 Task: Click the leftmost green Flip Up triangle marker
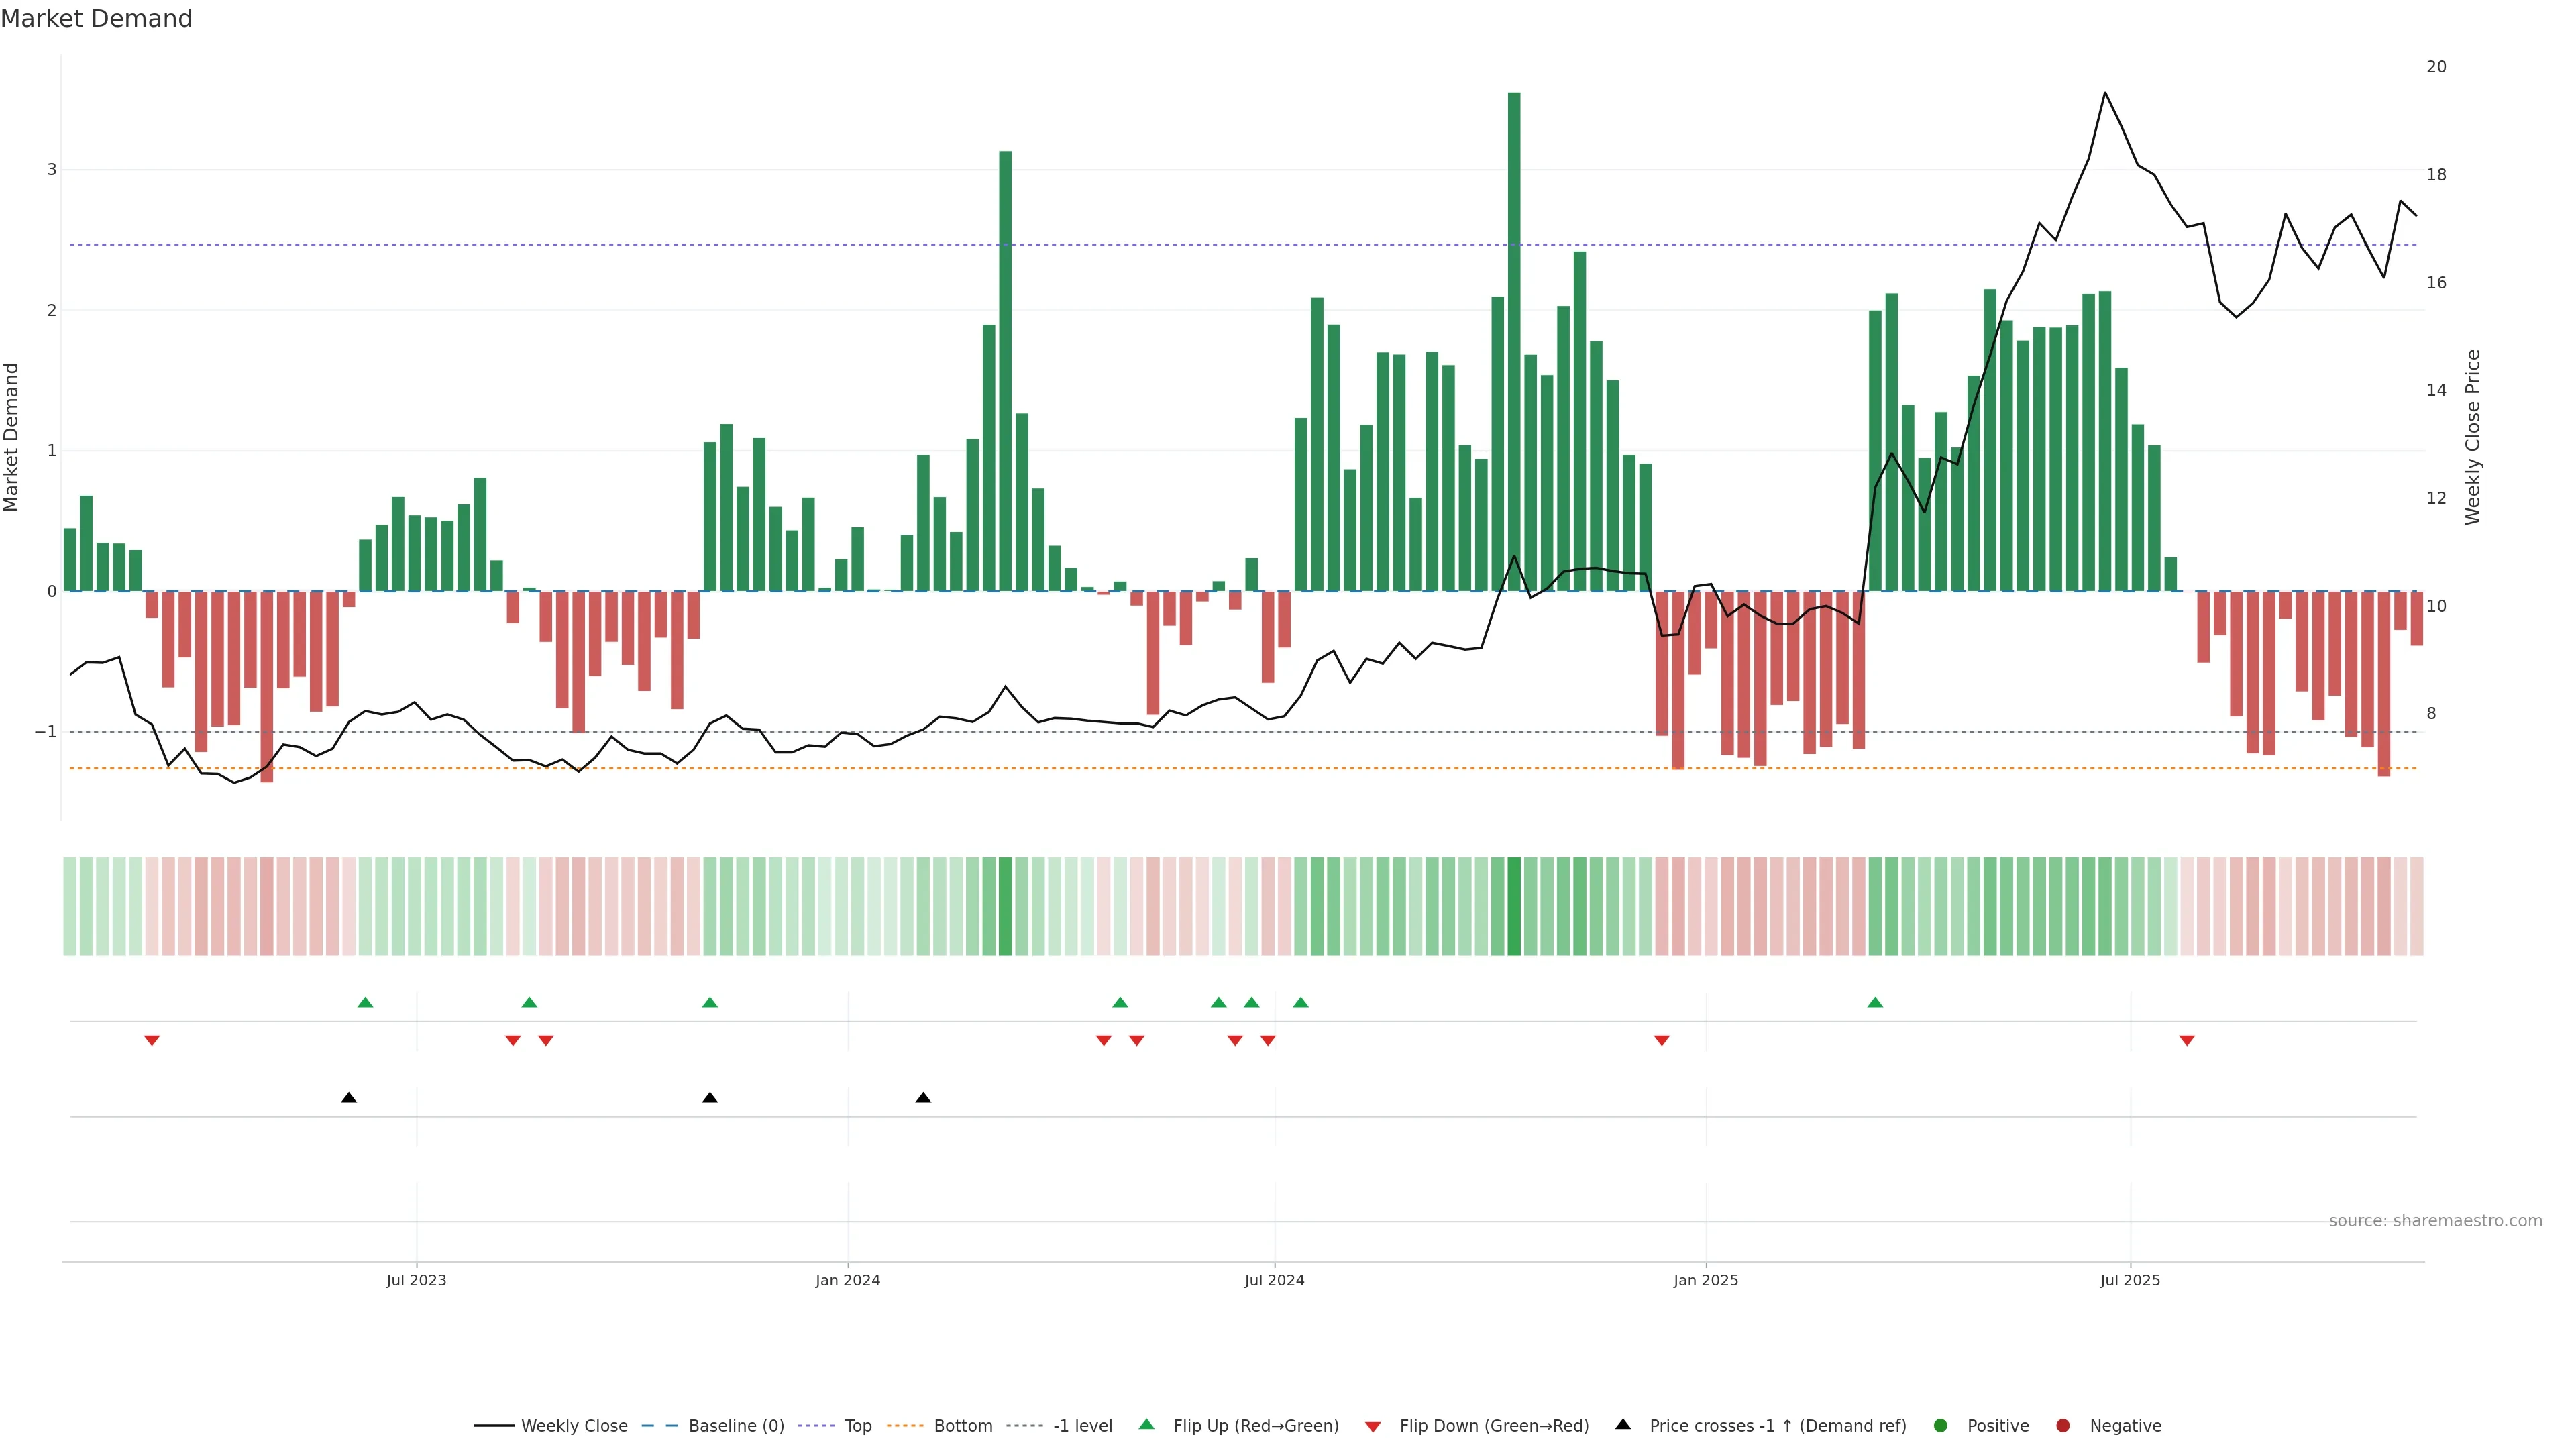click(365, 1002)
